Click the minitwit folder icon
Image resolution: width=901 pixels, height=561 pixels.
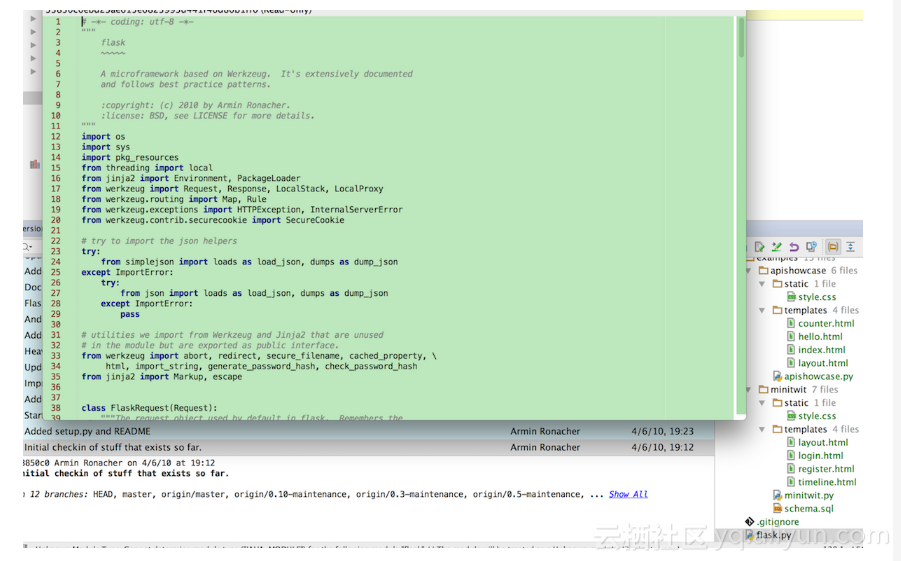click(763, 389)
